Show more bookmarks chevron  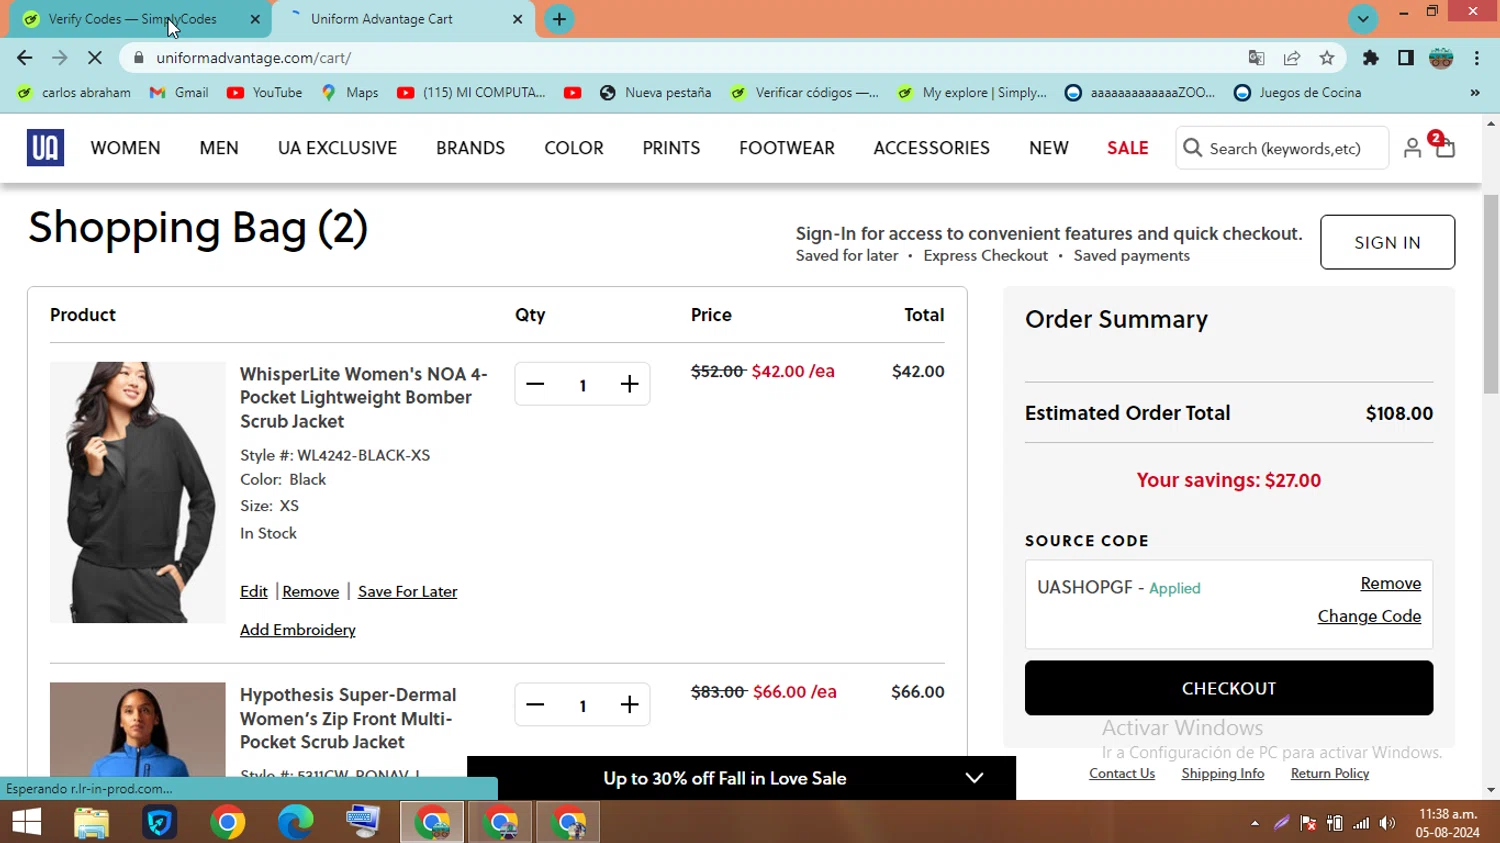click(x=1474, y=93)
